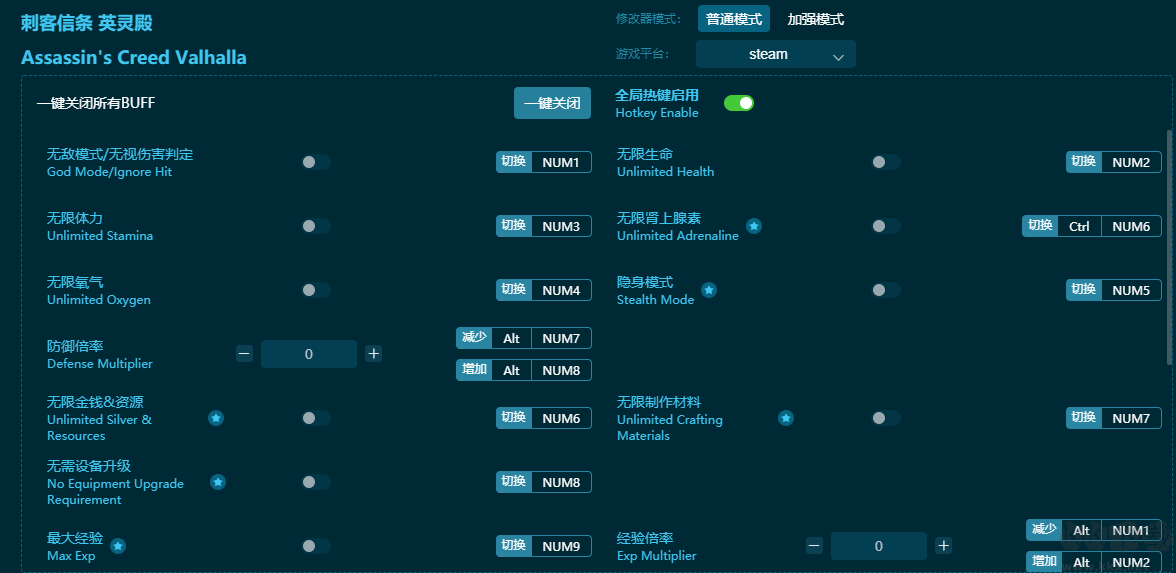
Task: Click NUM1 hotkey for God Mode
Action: pos(561,162)
